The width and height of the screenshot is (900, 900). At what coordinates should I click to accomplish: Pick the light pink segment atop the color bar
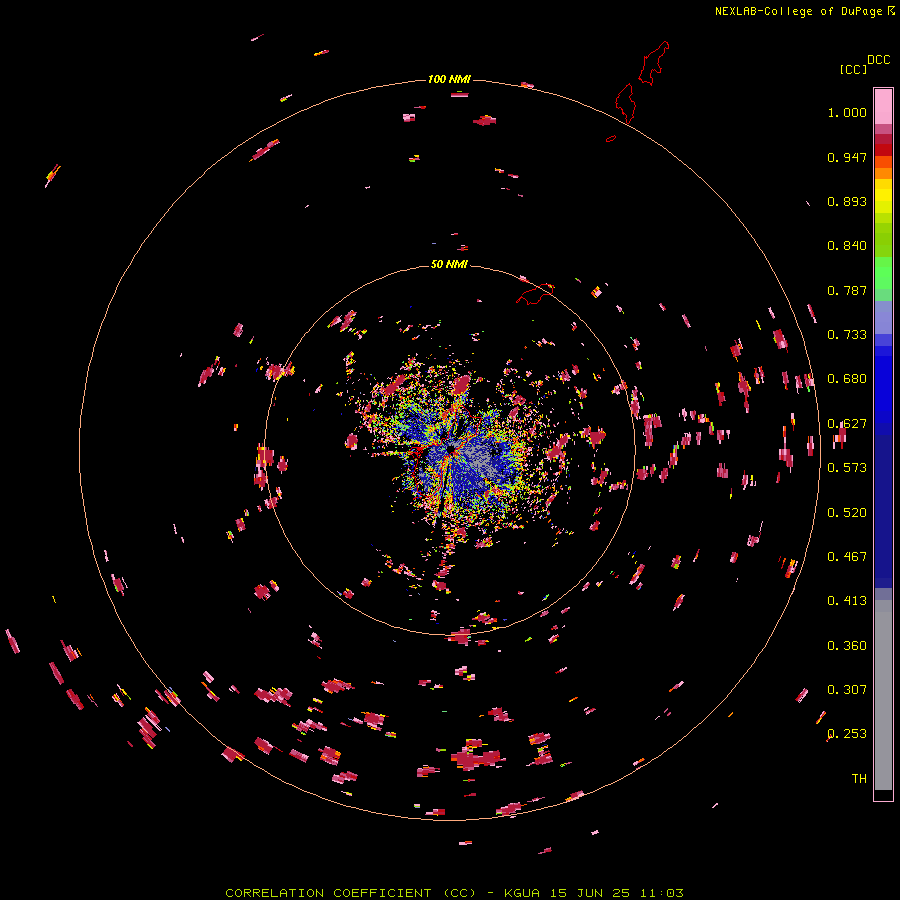pyautogui.click(x=883, y=106)
